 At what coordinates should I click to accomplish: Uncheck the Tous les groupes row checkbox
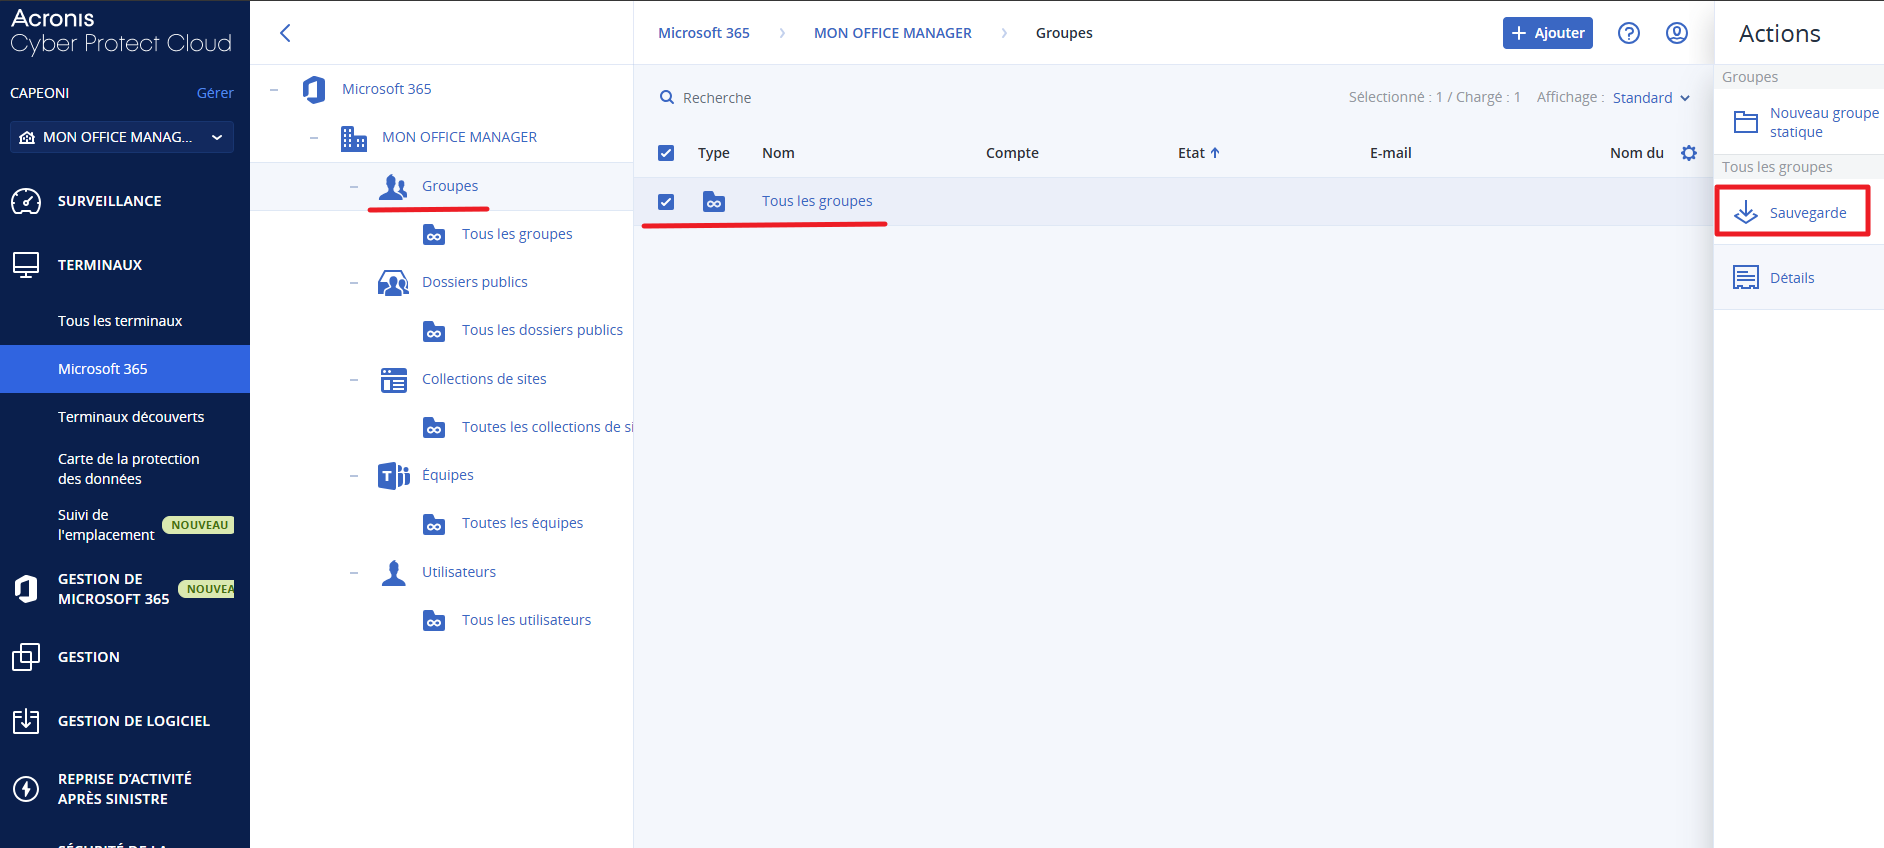click(x=666, y=202)
